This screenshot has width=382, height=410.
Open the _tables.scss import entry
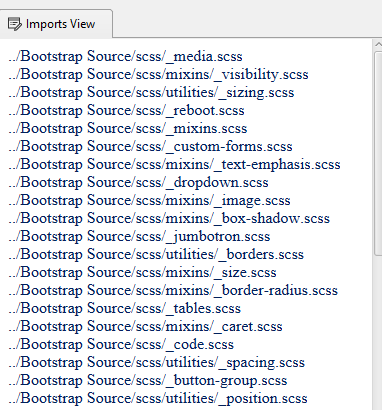point(125,308)
